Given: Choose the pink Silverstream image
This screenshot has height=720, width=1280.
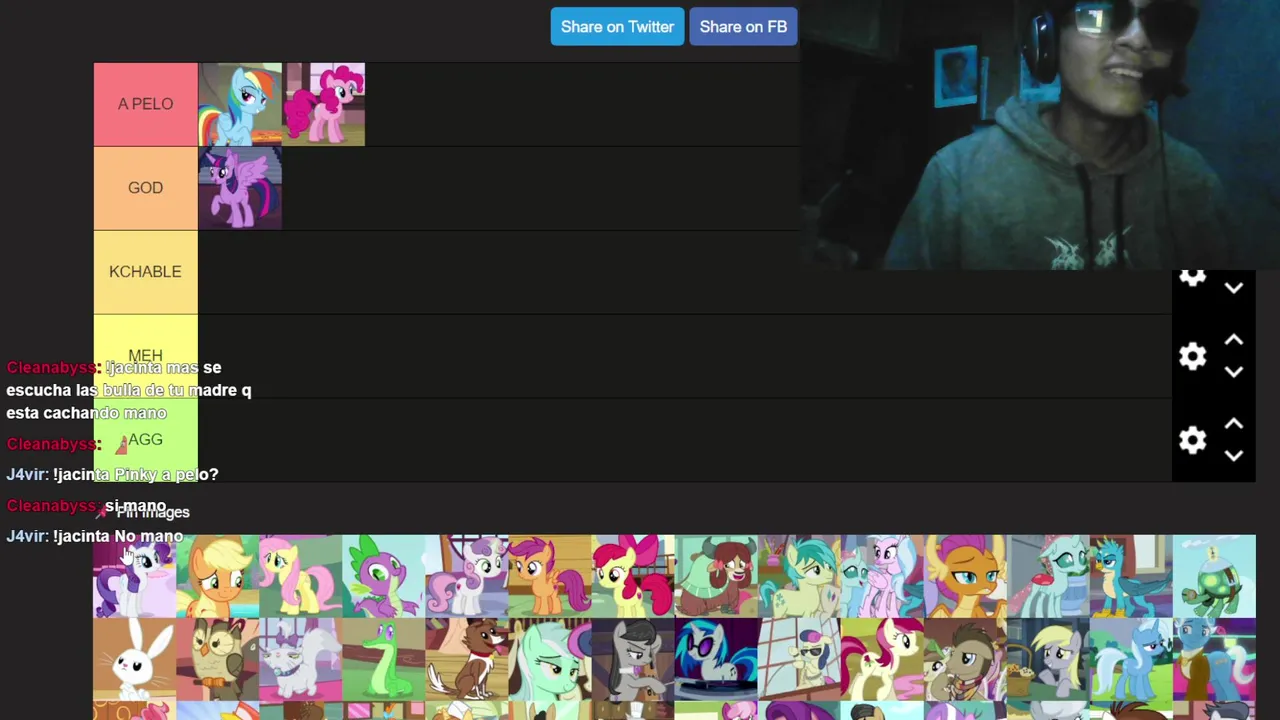Looking at the screenshot, I should [x=881, y=576].
